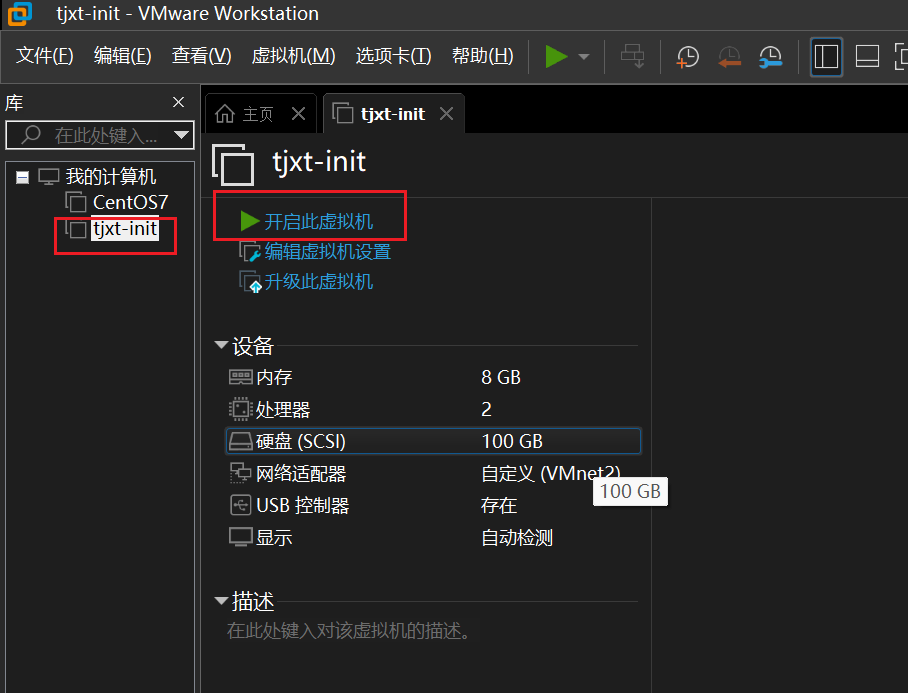This screenshot has height=693, width=908.
Task: Open the power options dropdown arrow
Action: pyautogui.click(x=584, y=57)
